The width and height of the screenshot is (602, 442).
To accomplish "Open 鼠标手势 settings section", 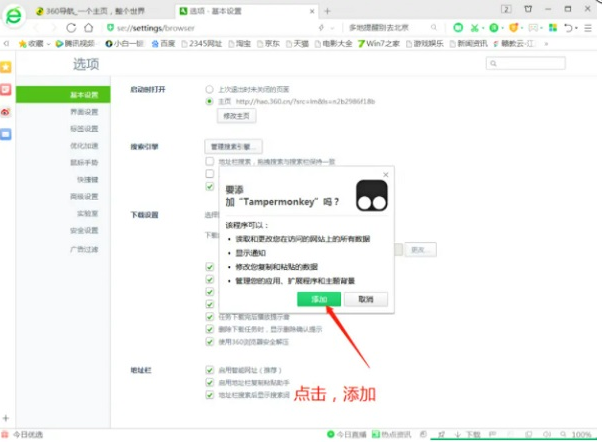I will (x=84, y=162).
